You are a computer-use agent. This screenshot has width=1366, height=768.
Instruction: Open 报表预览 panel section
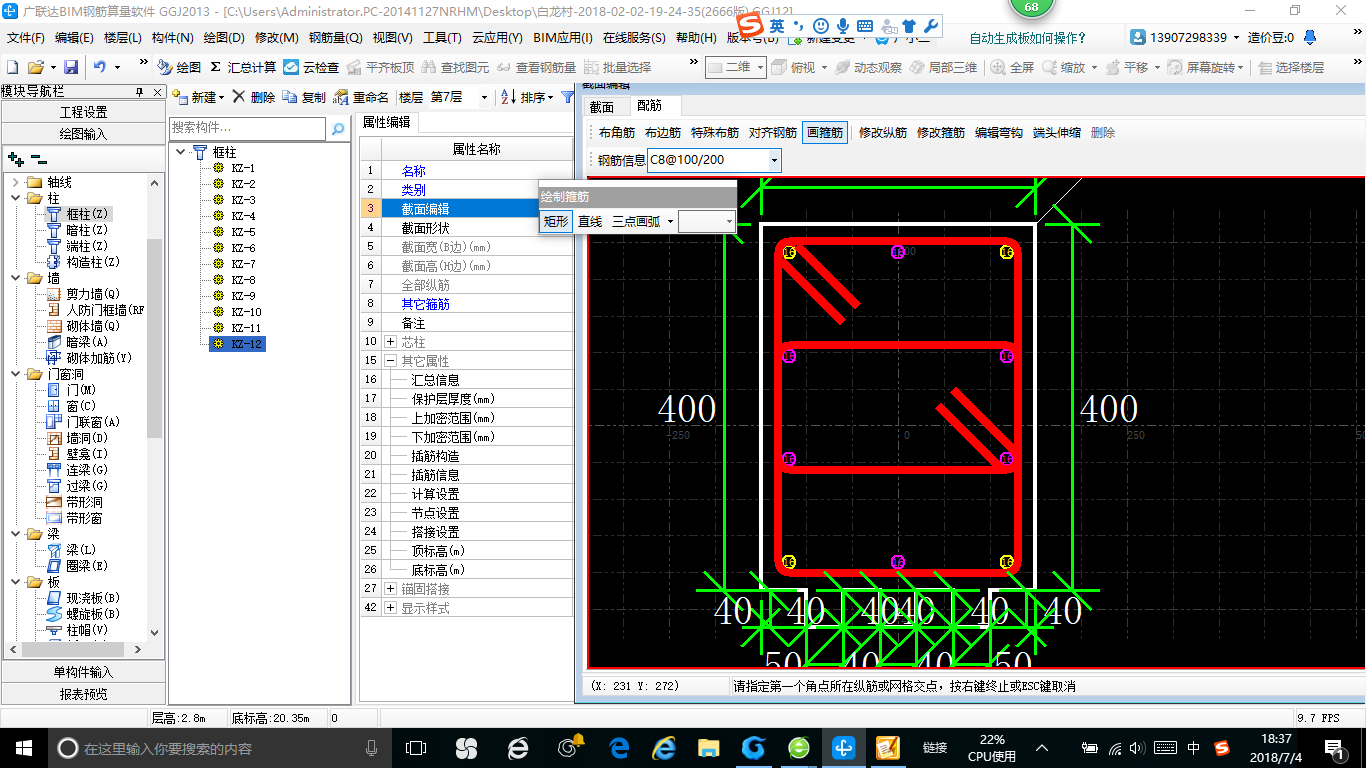[83, 693]
